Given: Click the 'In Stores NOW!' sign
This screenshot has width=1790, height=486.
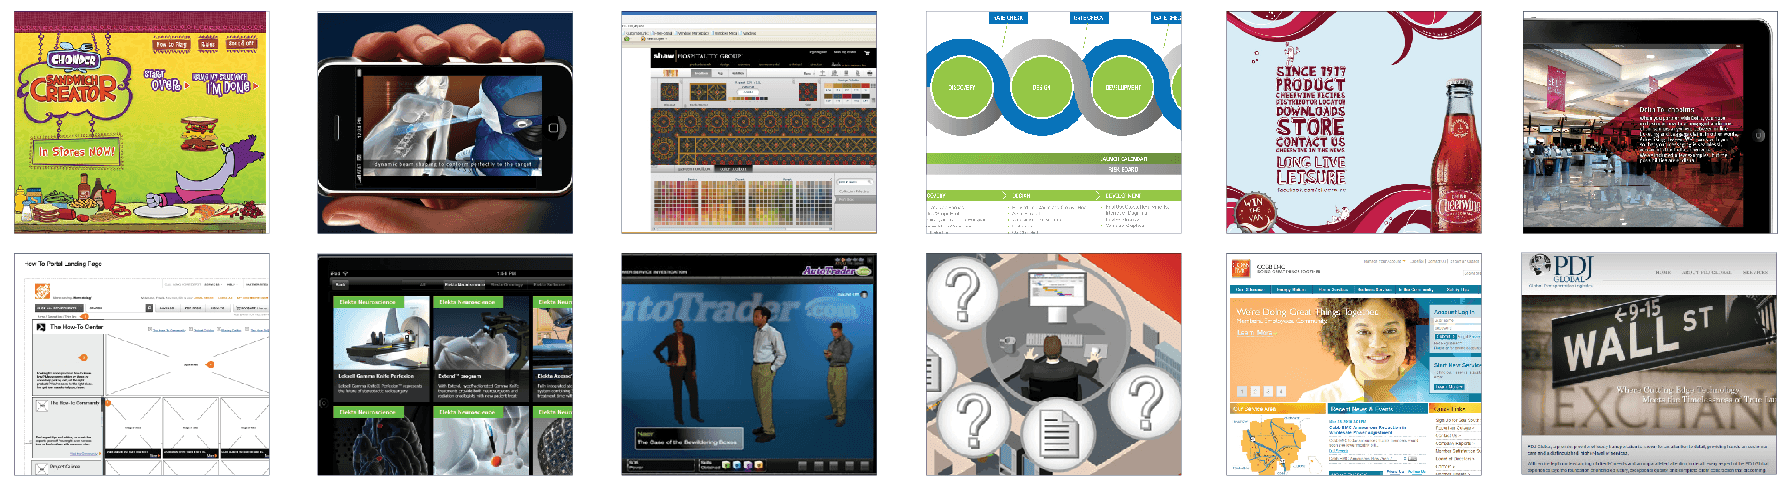Looking at the screenshot, I should [x=77, y=152].
